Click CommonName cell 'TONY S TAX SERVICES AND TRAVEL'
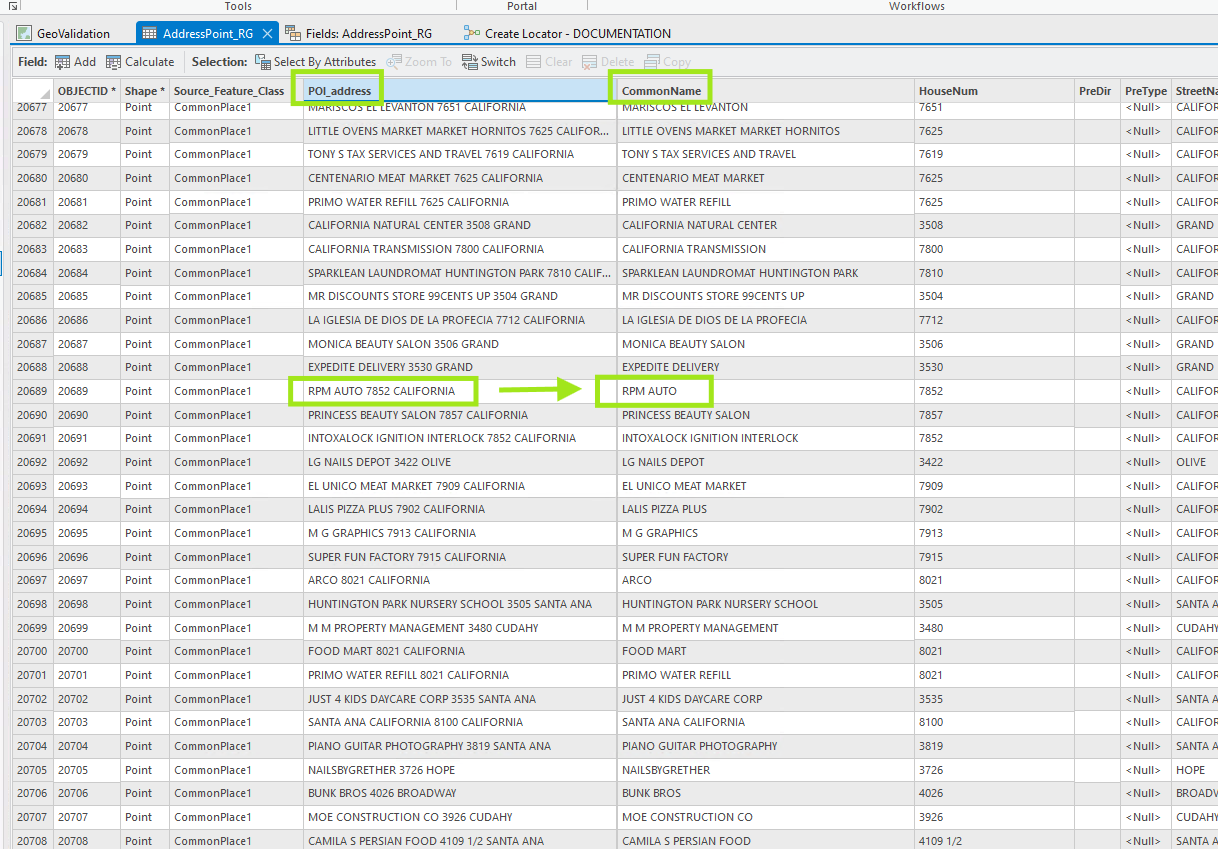The width and height of the screenshot is (1218, 849). 765,154
